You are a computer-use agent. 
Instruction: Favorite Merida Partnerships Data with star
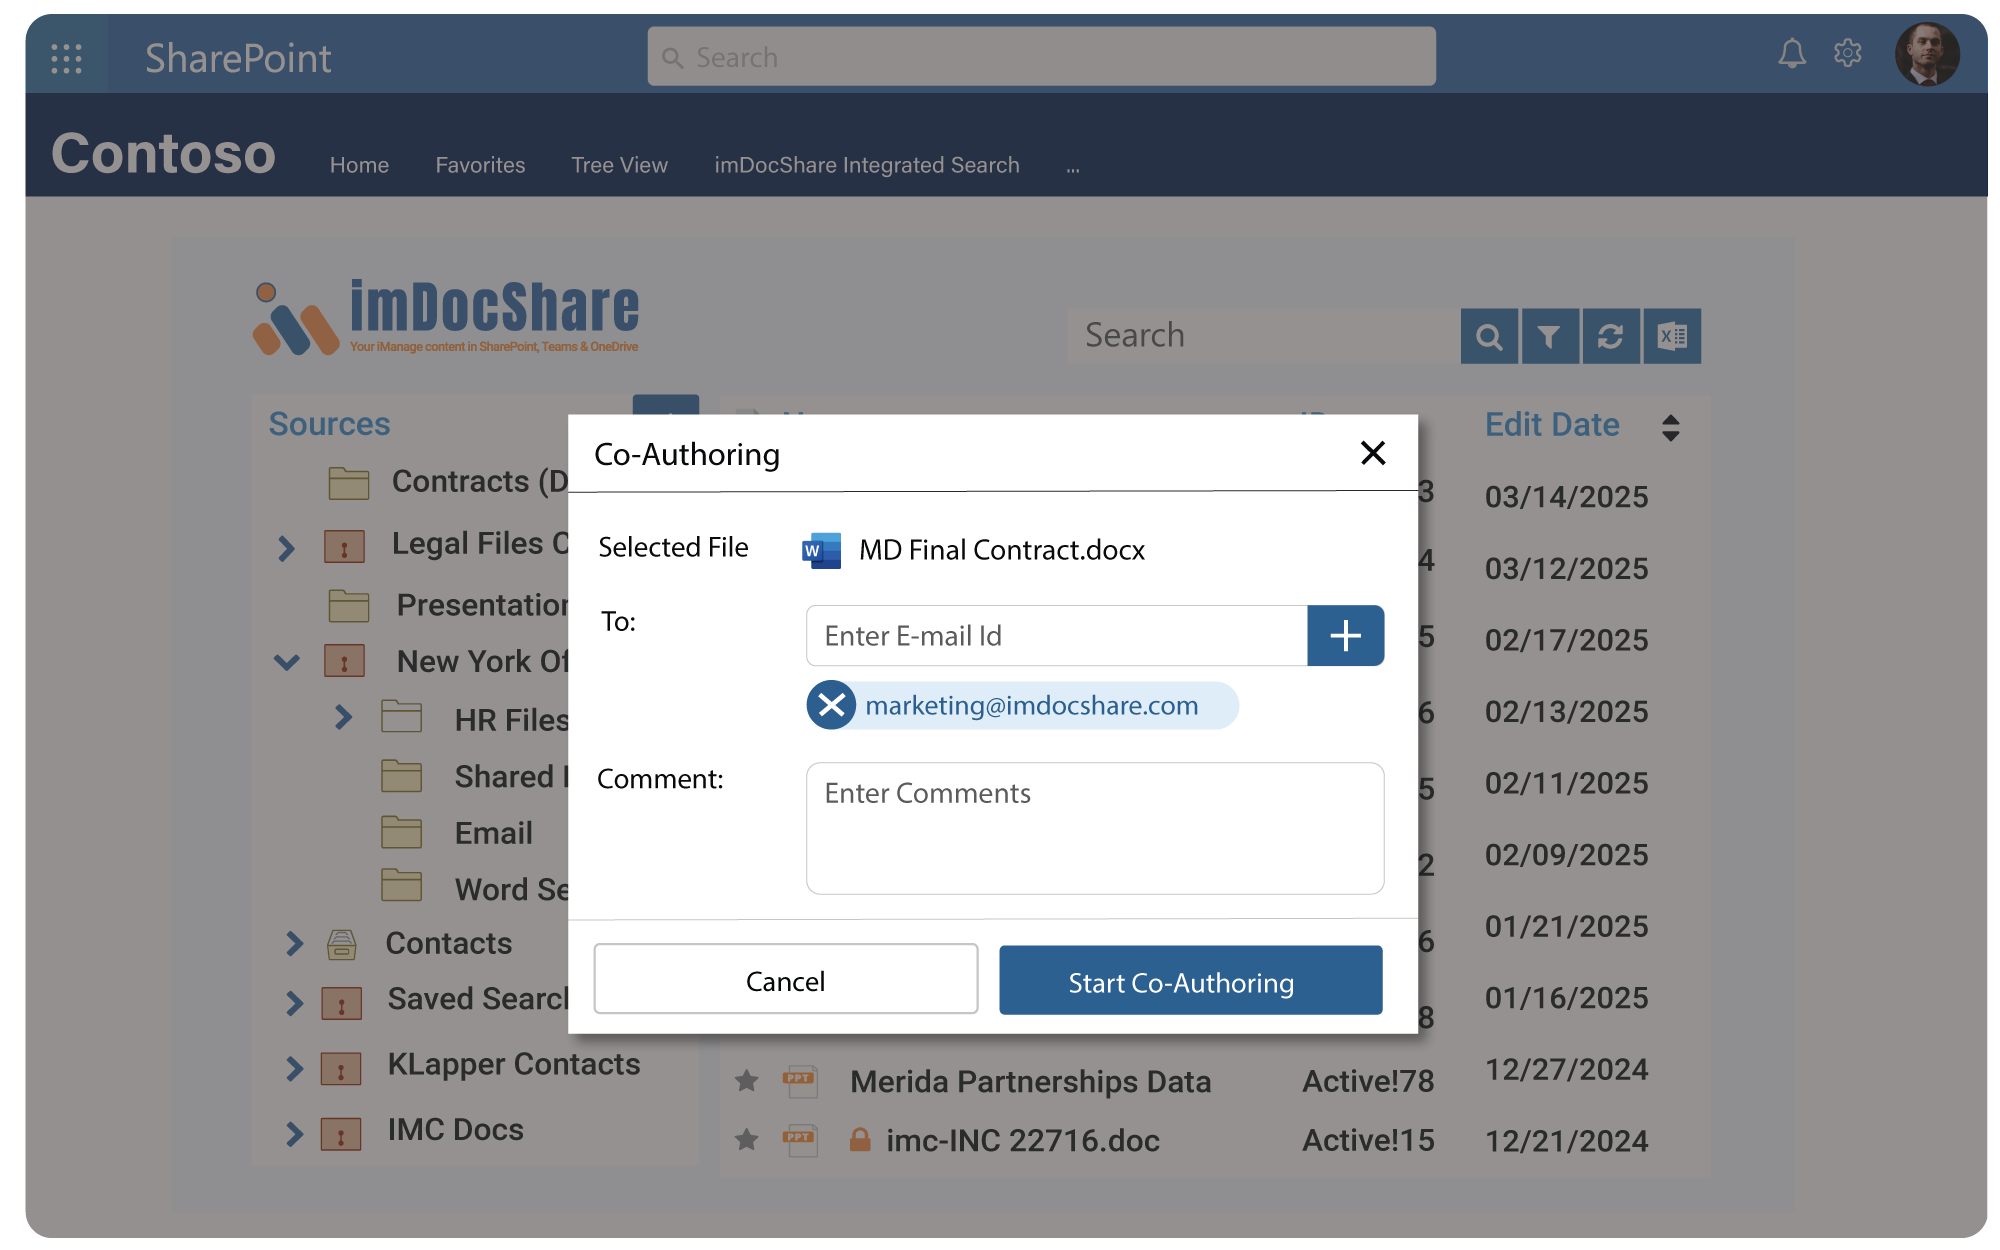click(746, 1080)
